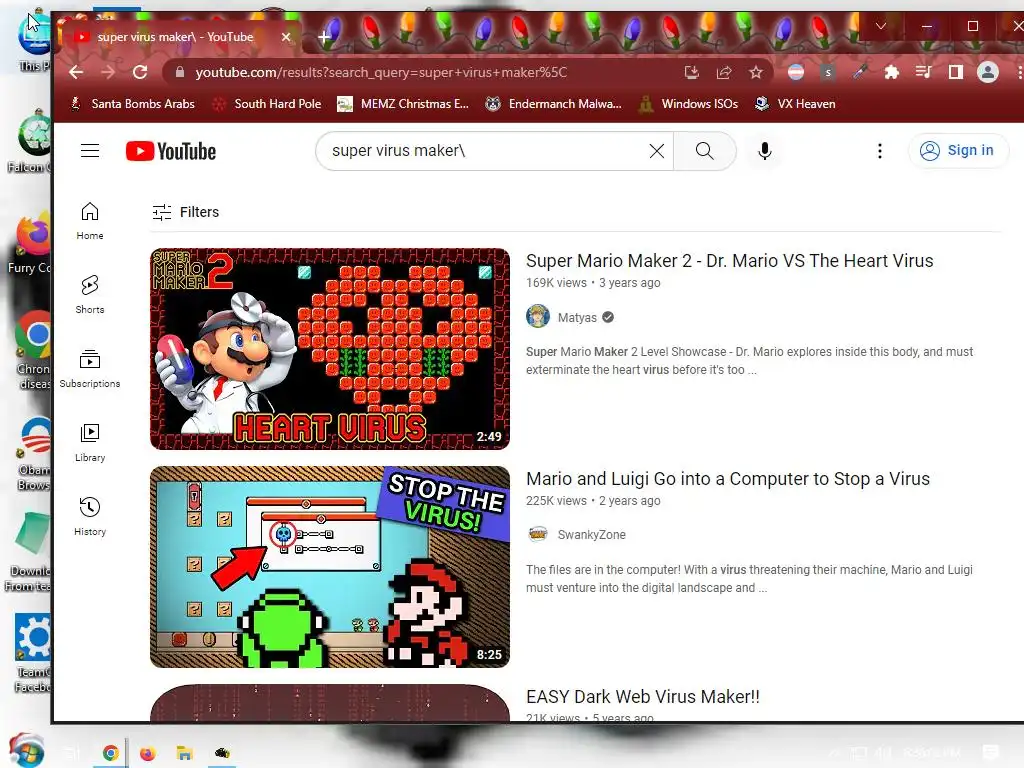Run search with the magnifier button
The image size is (1024, 768).
[705, 151]
